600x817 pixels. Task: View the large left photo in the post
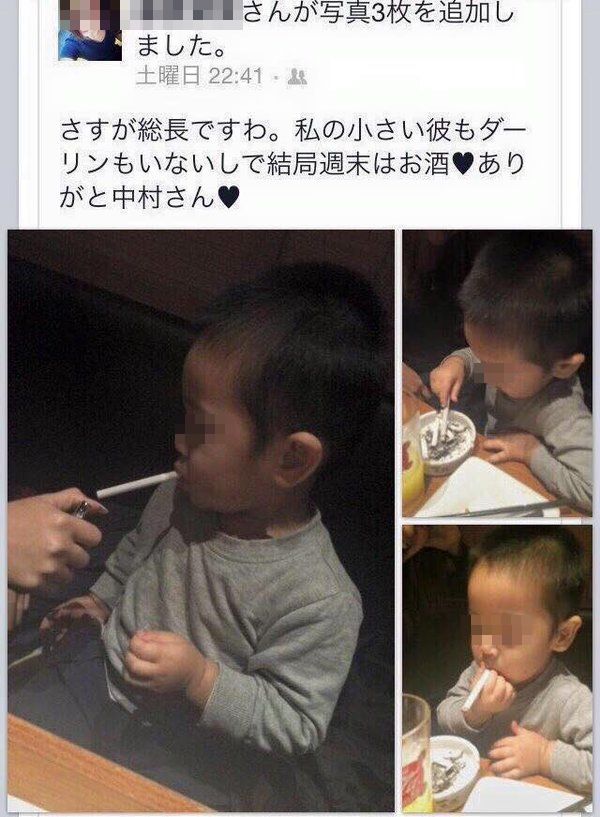click(x=201, y=521)
